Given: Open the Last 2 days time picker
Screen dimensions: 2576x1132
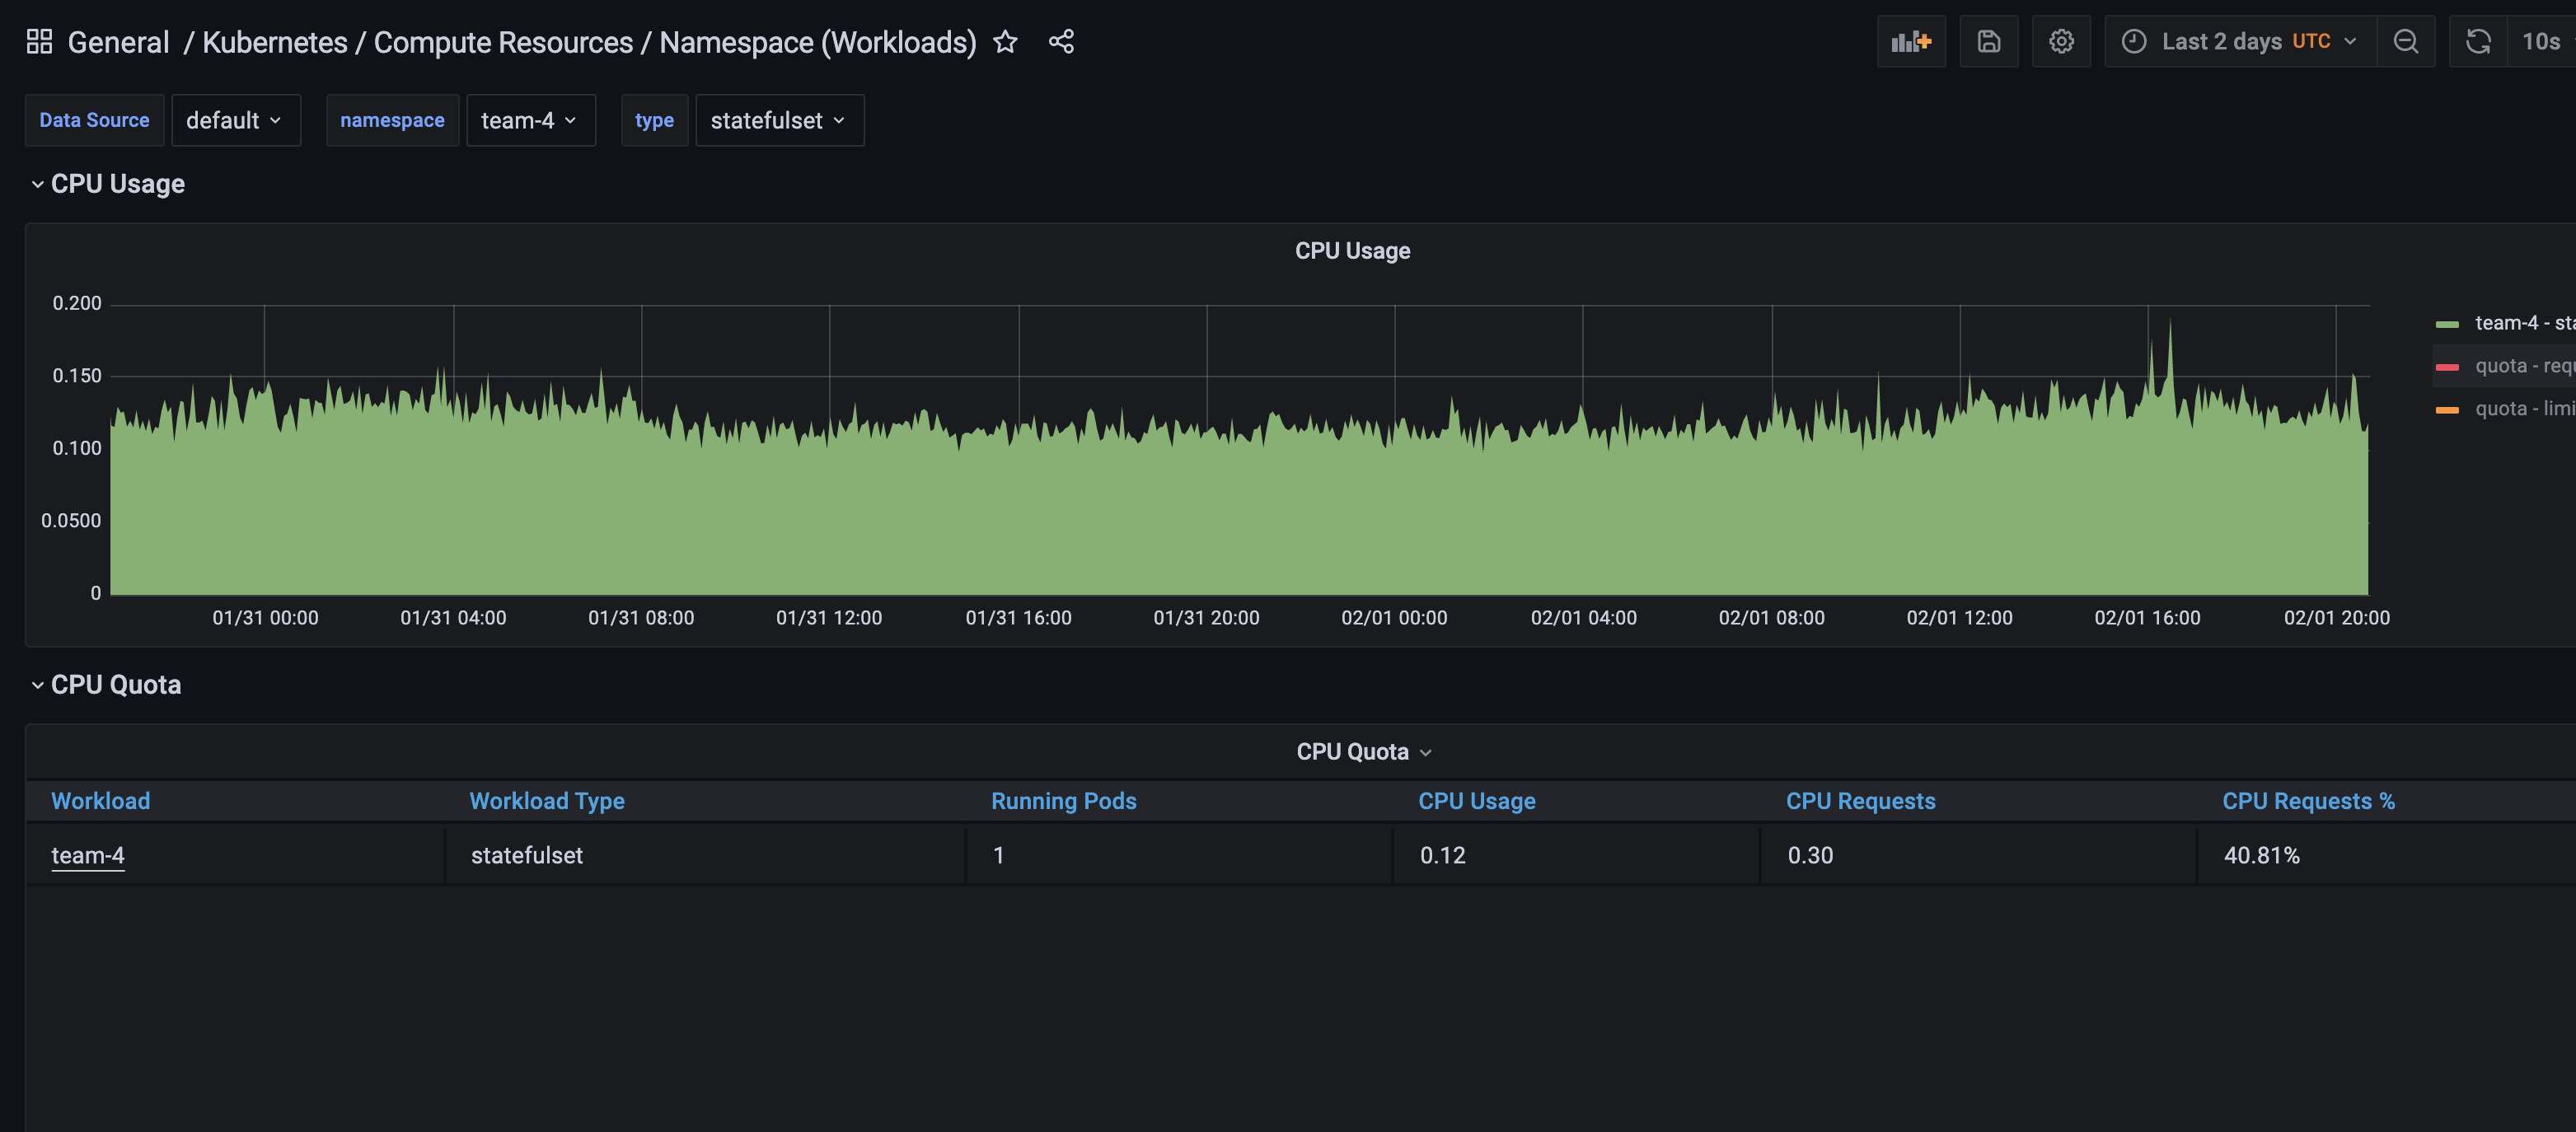Looking at the screenshot, I should click(x=2240, y=42).
